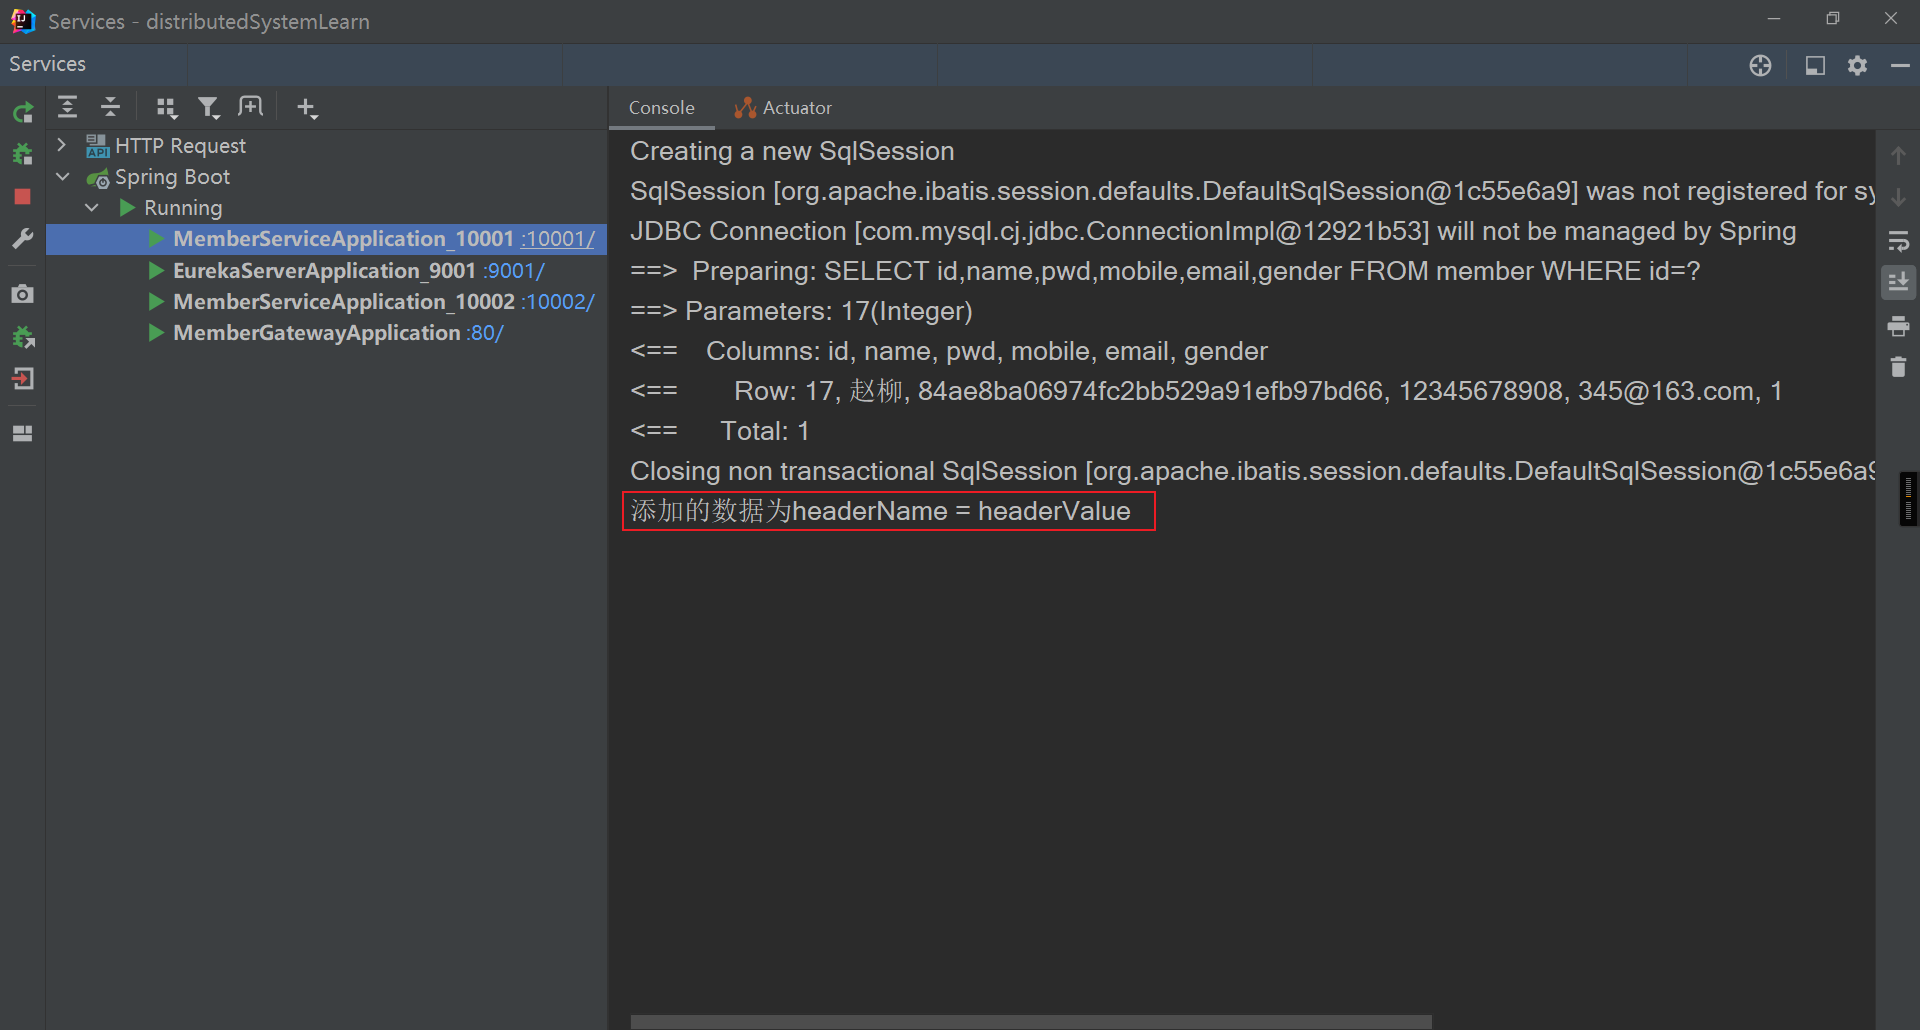Toggle scroll to end of console
This screenshot has height=1030, width=1920.
click(x=1898, y=283)
